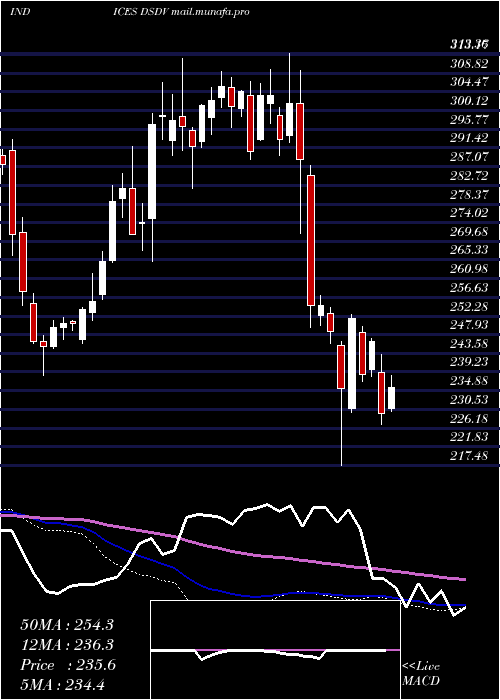Click the 300.12 price axis label

coord(469,101)
